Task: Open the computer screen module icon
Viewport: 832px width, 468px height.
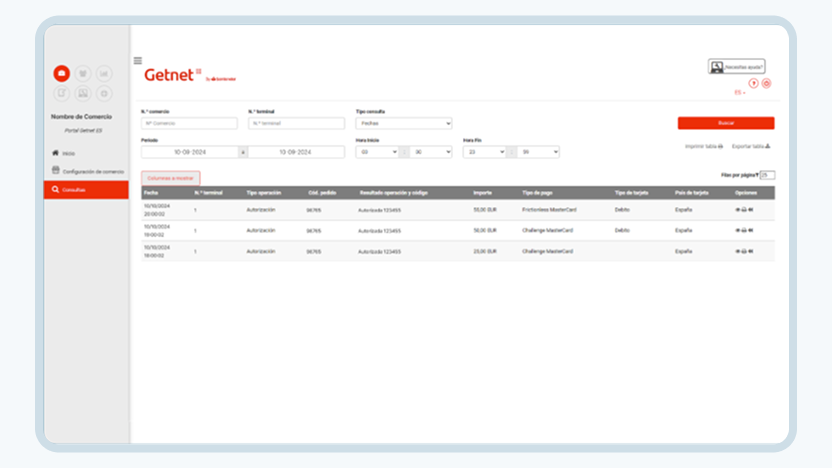Action: tap(83, 93)
